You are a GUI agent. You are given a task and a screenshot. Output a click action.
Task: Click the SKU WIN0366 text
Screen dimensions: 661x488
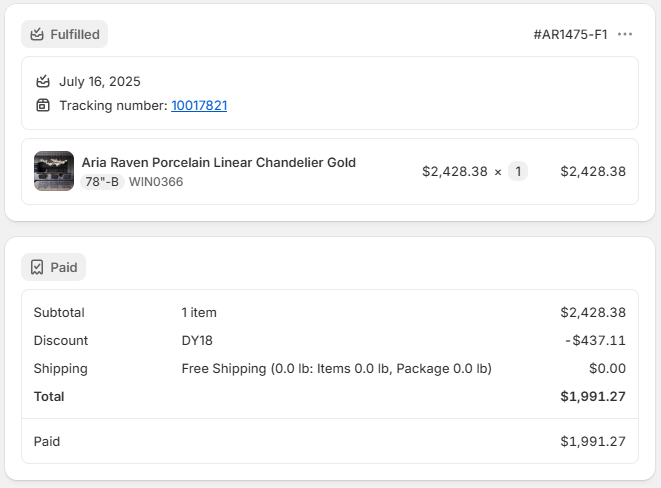(x=156, y=182)
